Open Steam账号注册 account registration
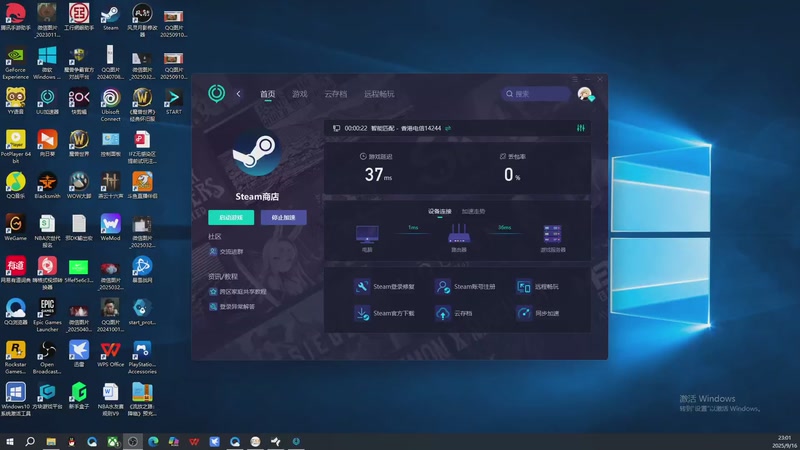Image resolution: width=800 pixels, height=450 pixels. click(x=465, y=287)
